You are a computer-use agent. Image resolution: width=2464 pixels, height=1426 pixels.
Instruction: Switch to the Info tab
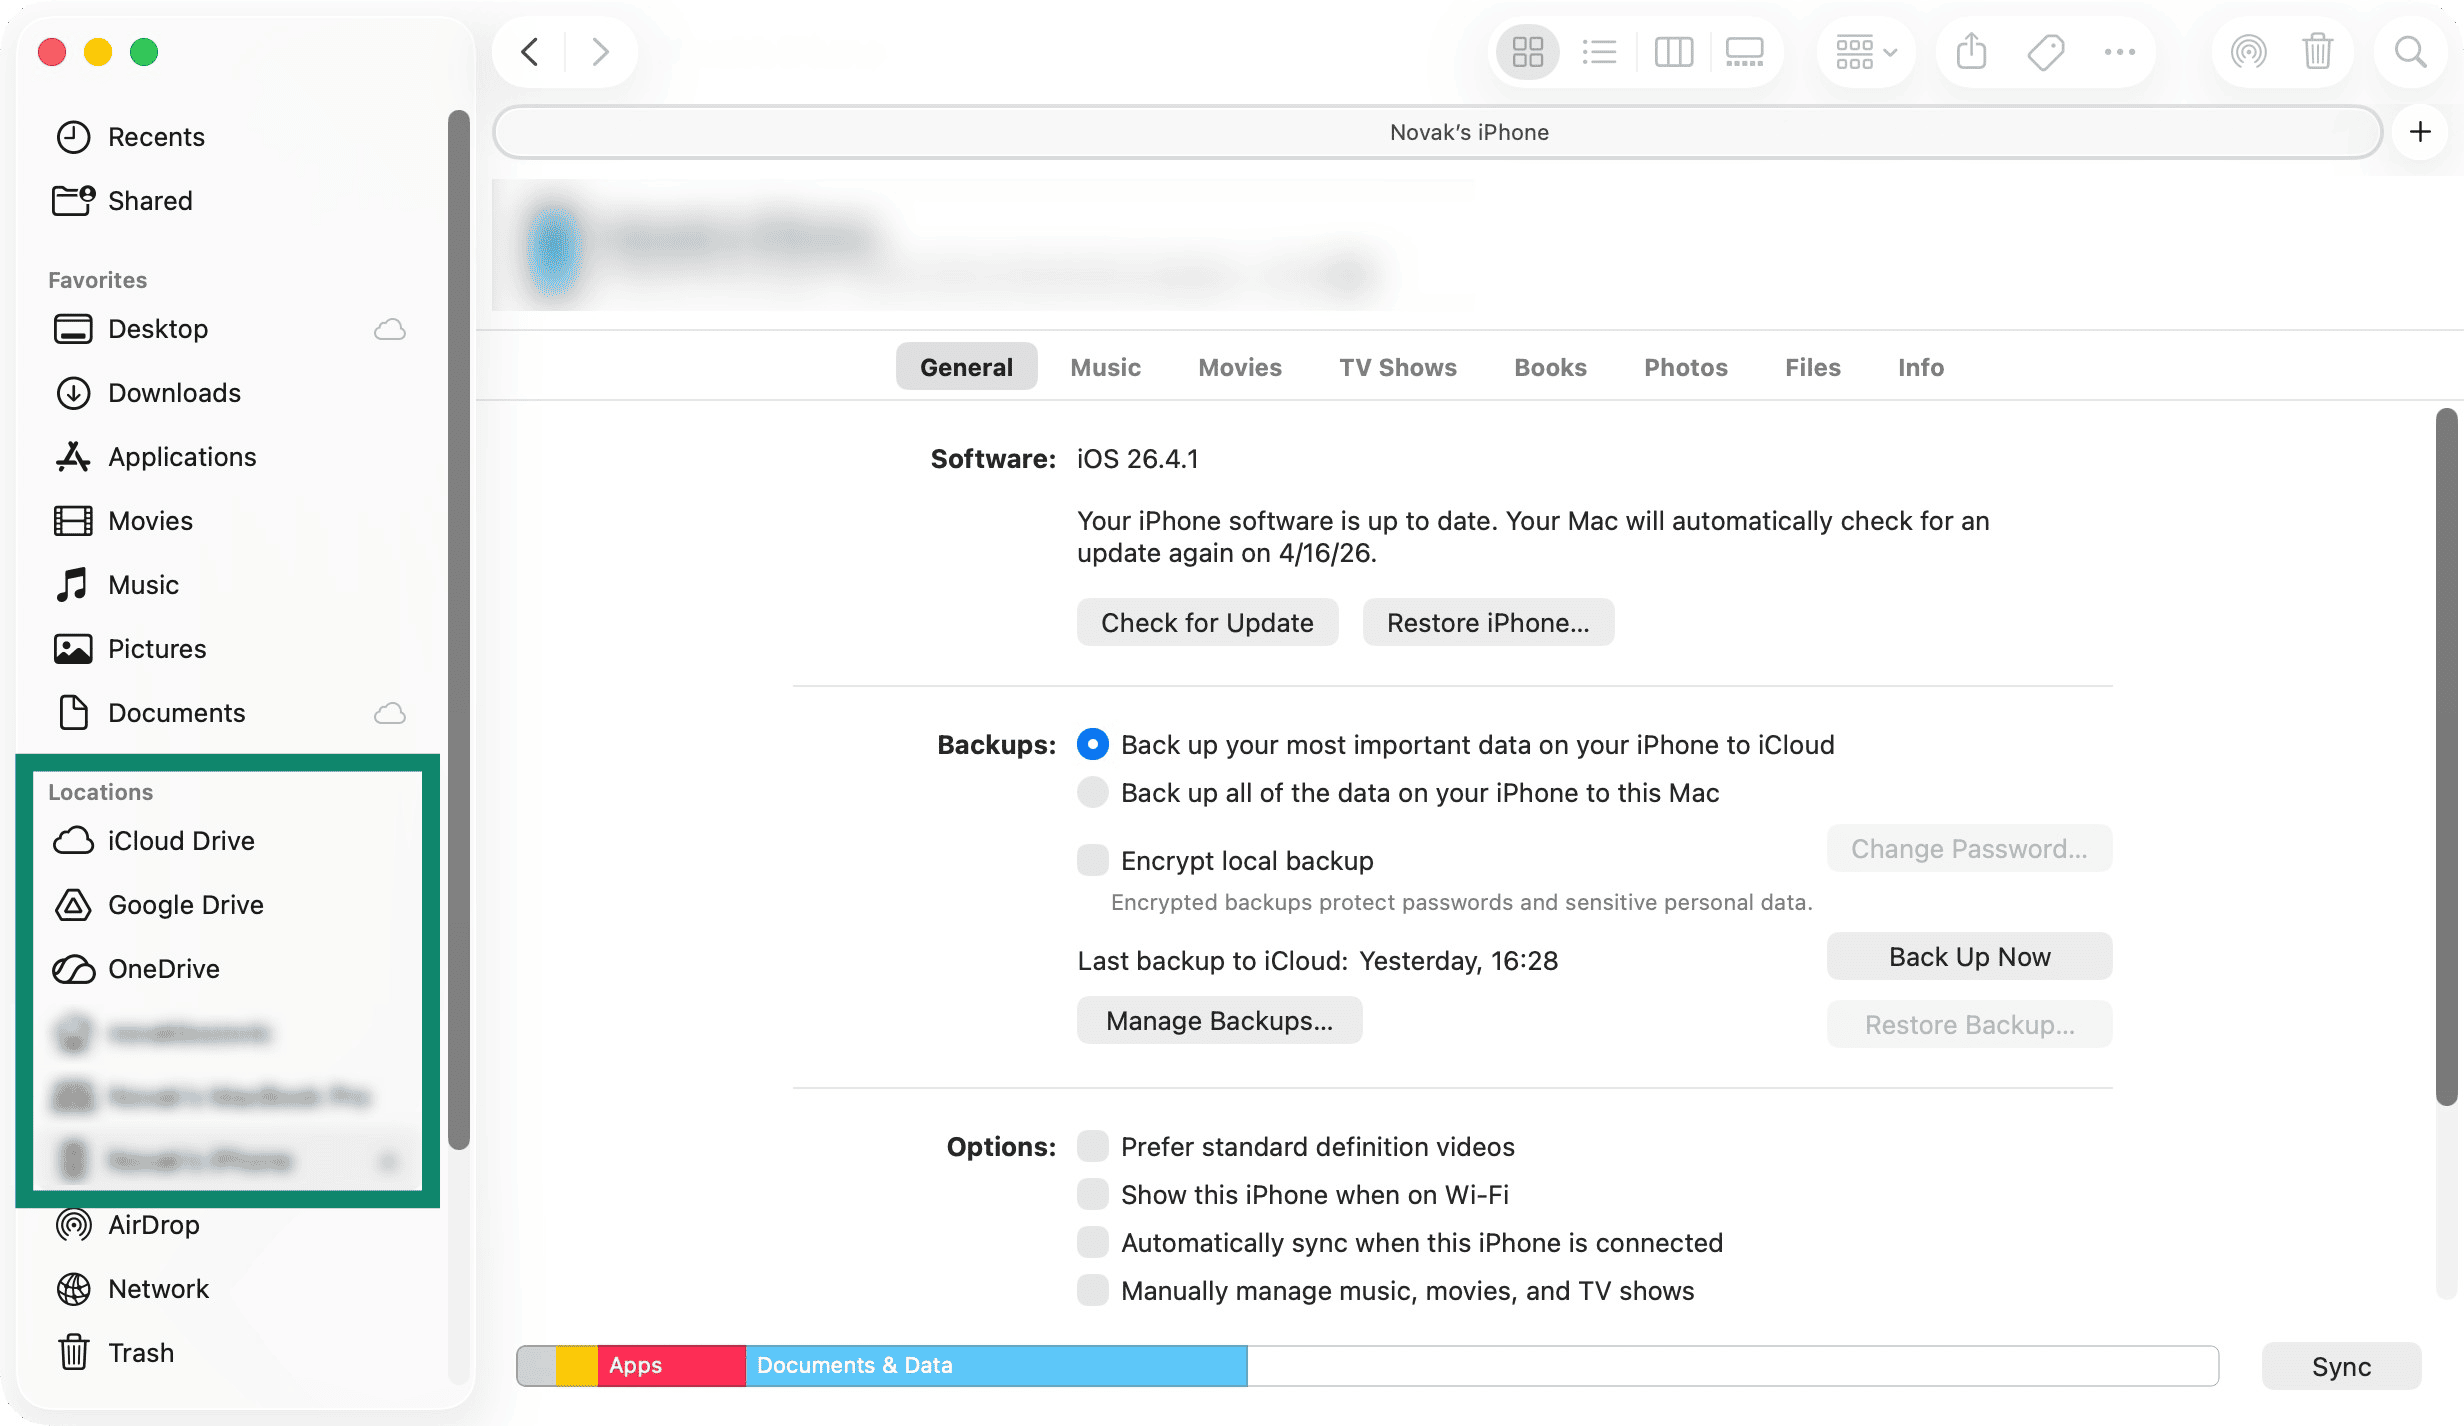1921,367
